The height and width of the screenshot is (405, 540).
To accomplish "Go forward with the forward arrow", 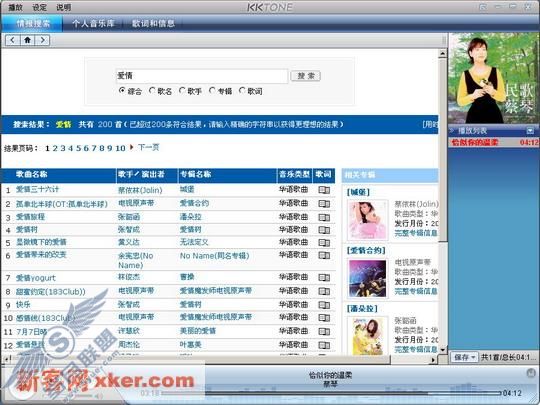I will point(42,40).
